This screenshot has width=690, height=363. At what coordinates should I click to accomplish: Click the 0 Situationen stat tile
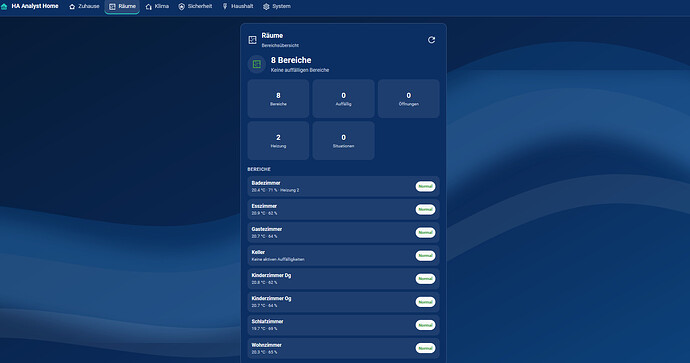(343, 141)
